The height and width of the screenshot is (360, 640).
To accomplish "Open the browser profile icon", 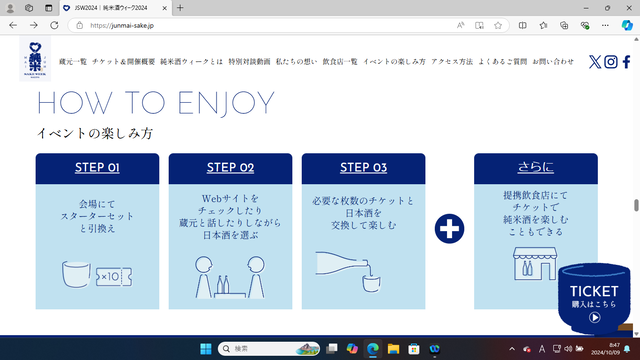I will click(x=10, y=8).
